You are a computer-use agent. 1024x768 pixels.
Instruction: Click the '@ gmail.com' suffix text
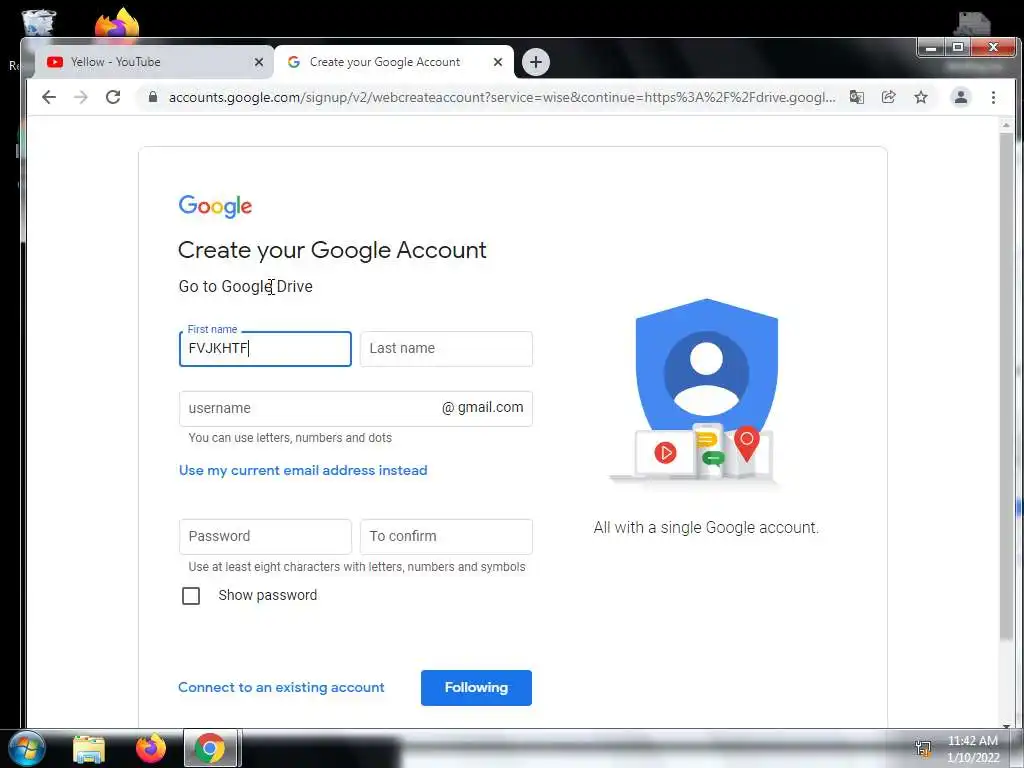(483, 408)
